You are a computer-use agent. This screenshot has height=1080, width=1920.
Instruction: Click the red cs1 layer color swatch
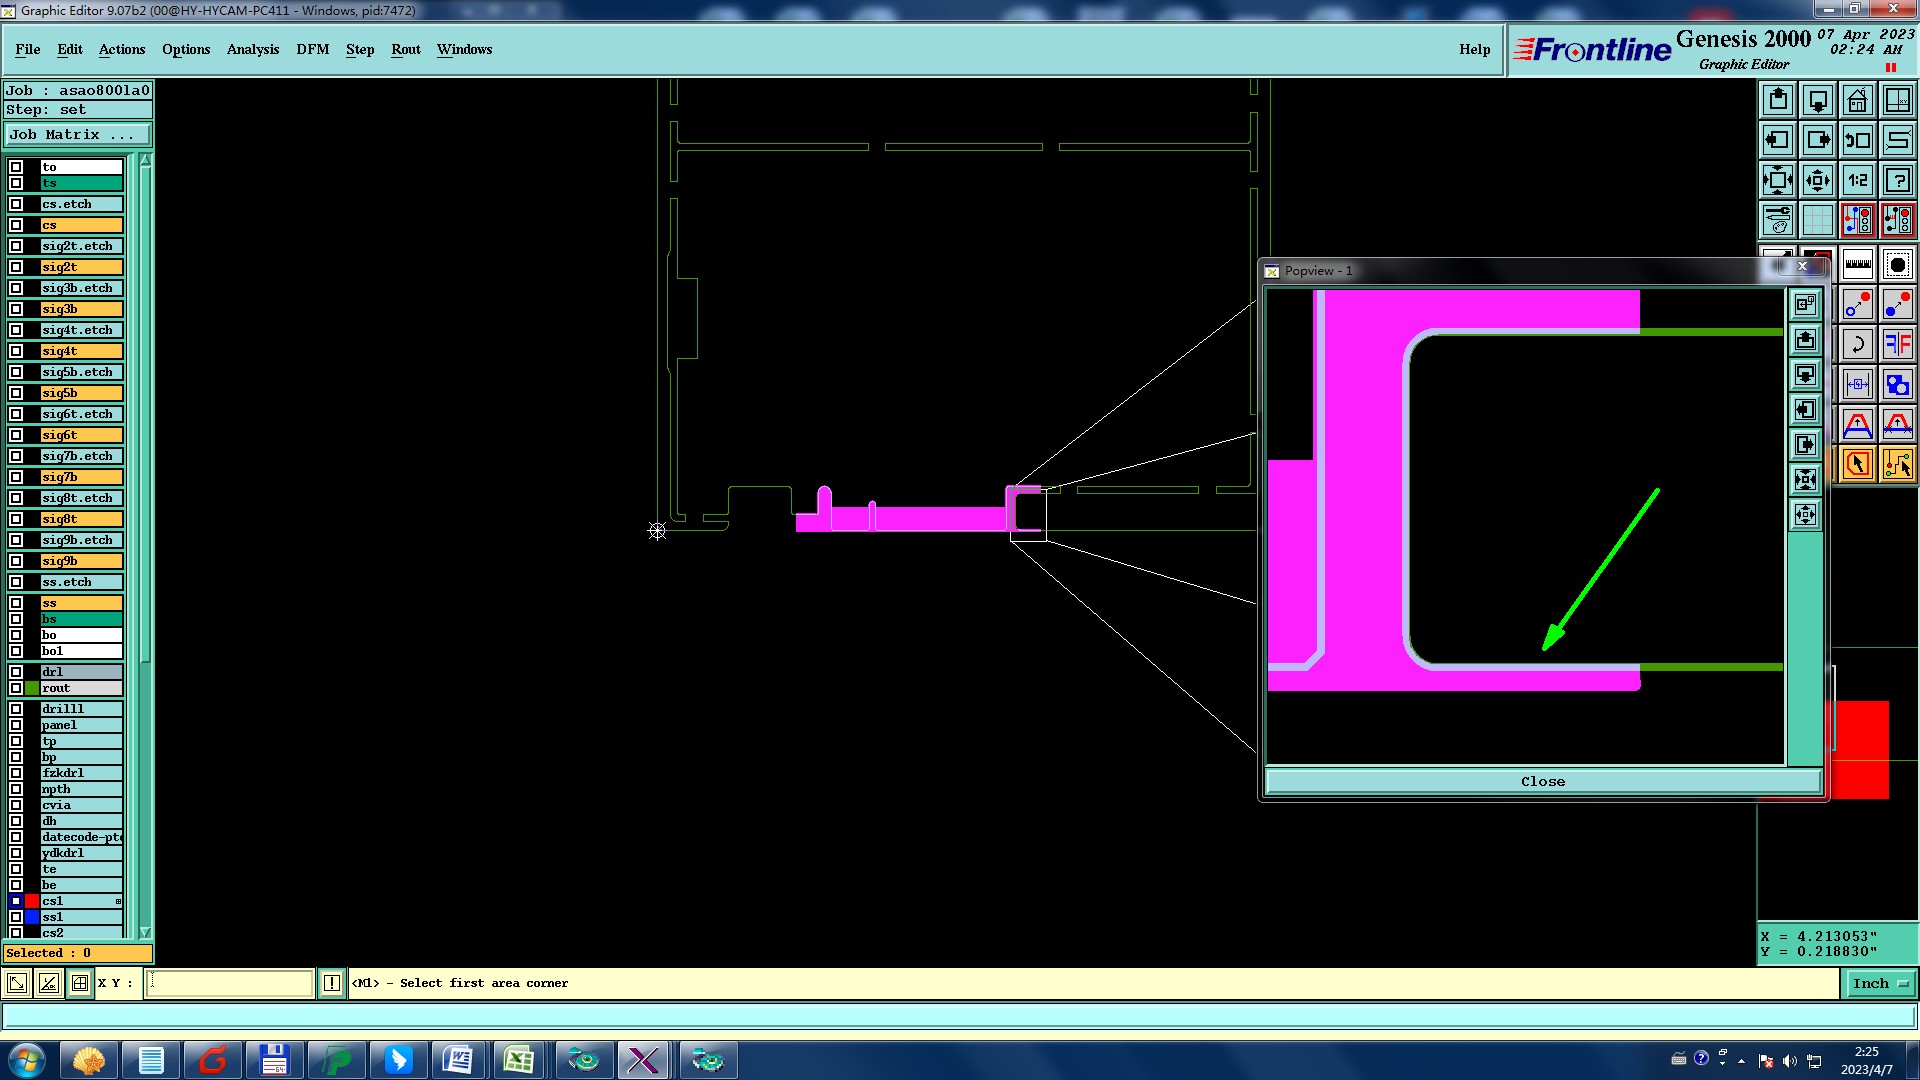[32, 901]
